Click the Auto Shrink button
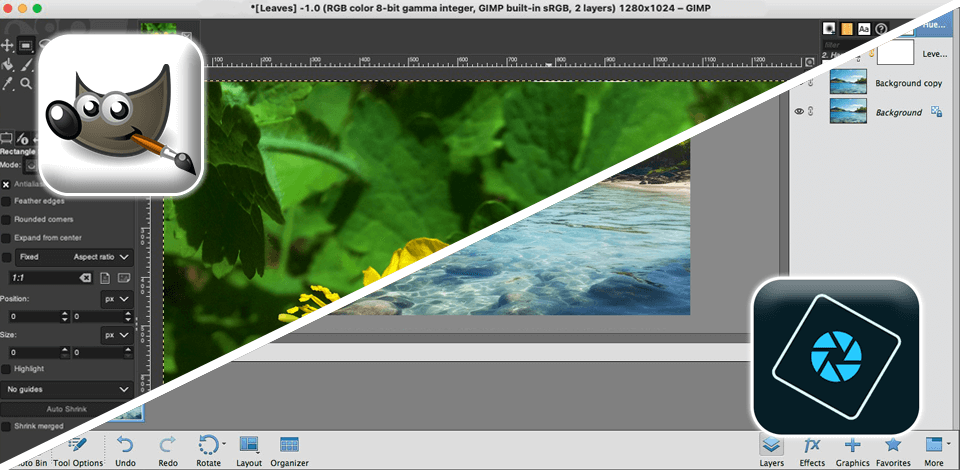Viewport: 960px width, 470px height. tap(66, 409)
